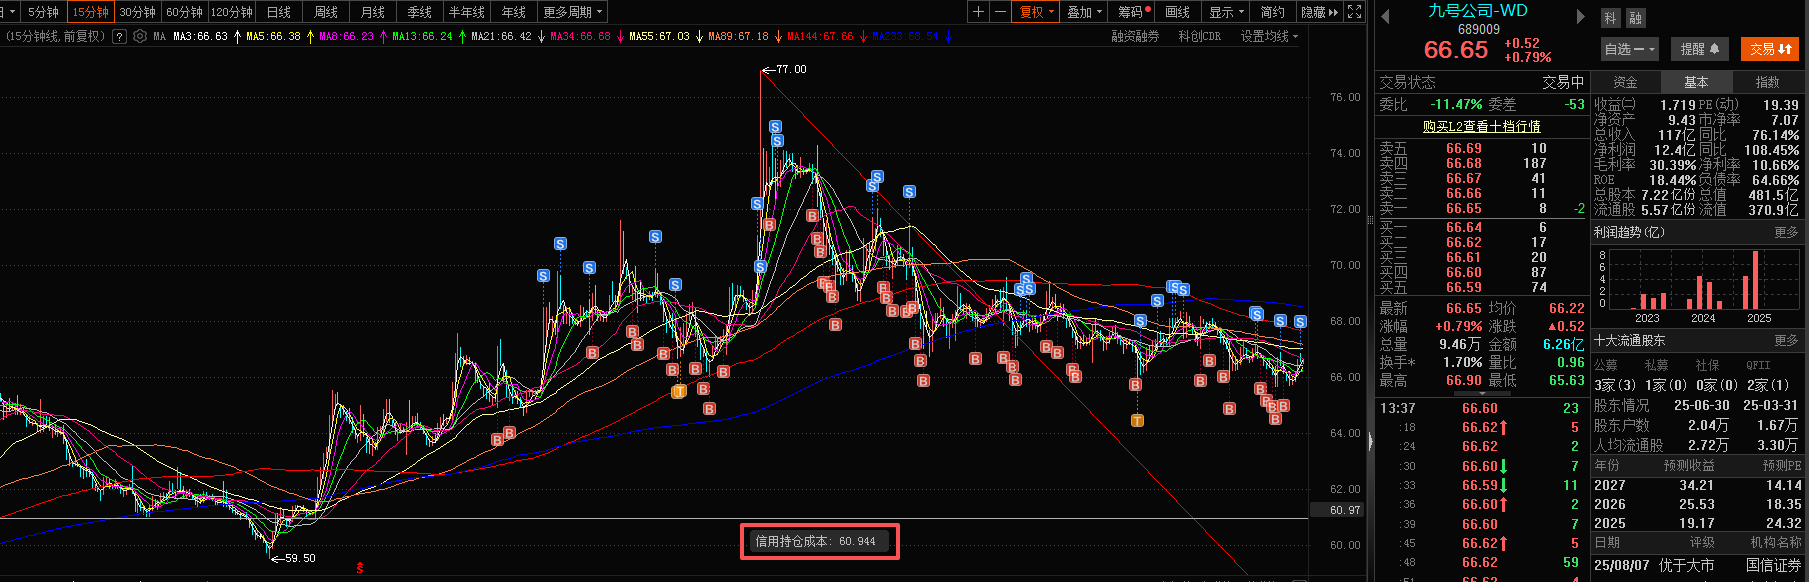Select the 日线 daily chart tab

click(279, 12)
